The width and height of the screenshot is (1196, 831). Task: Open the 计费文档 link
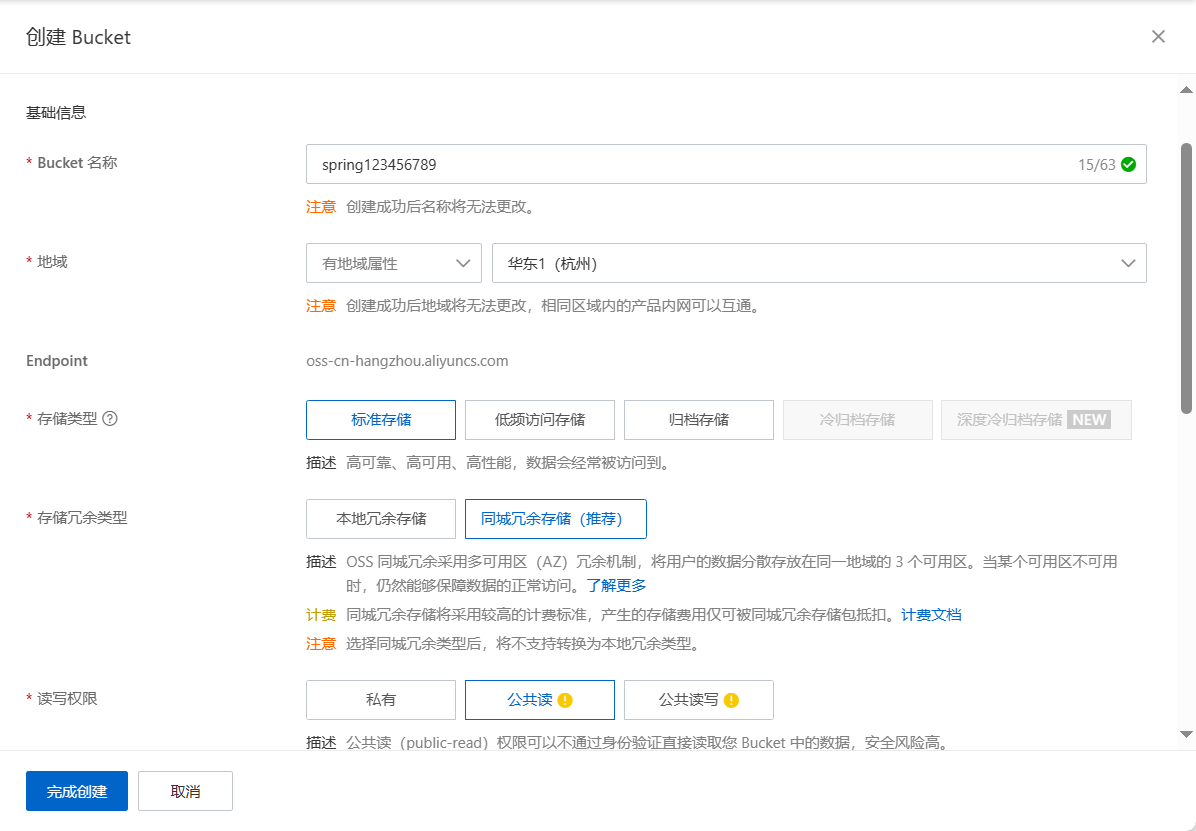tap(931, 615)
